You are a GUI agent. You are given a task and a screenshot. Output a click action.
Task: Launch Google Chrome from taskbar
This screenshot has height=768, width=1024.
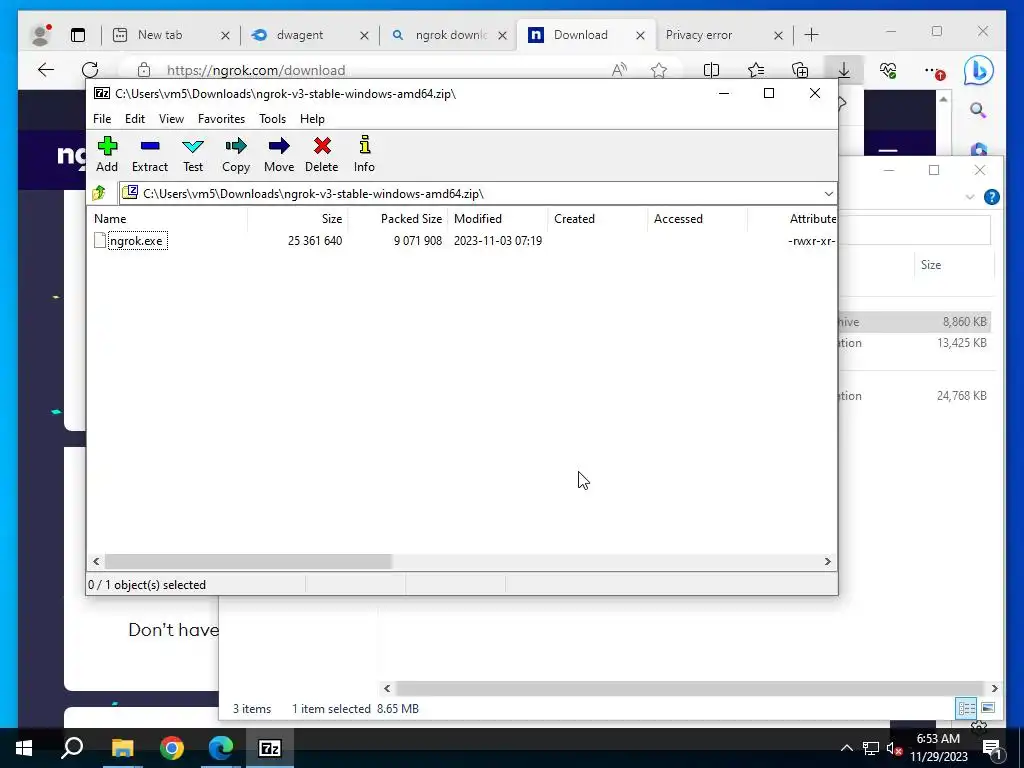172,748
